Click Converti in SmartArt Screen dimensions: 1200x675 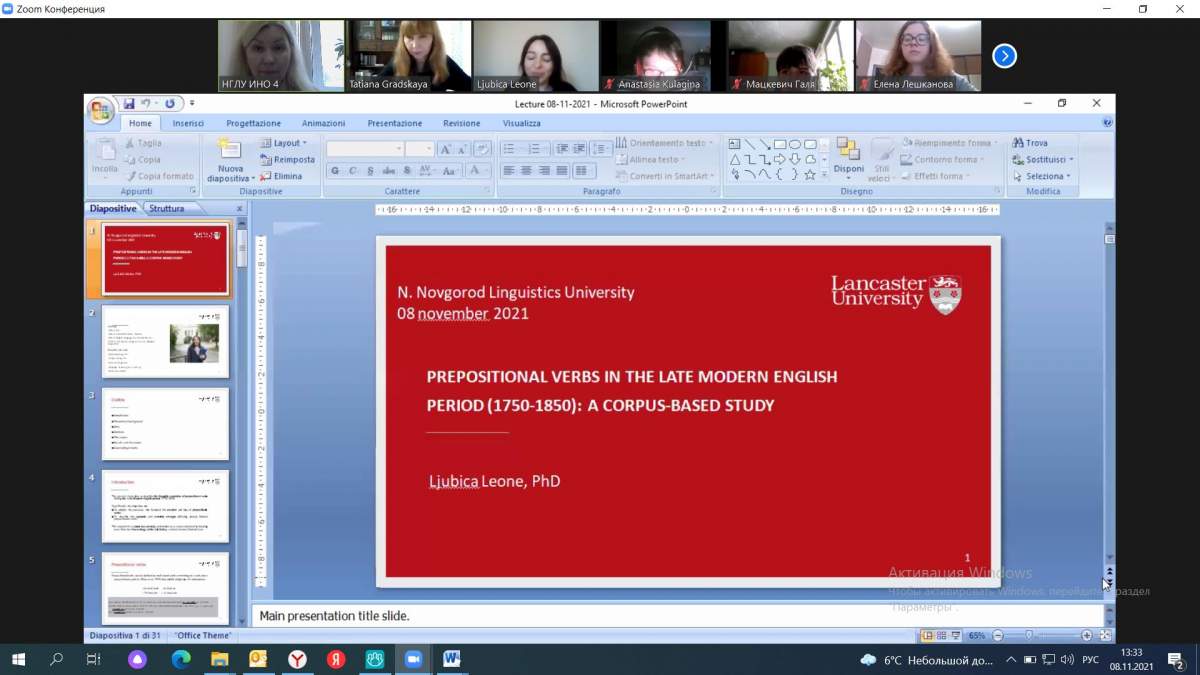(664, 176)
